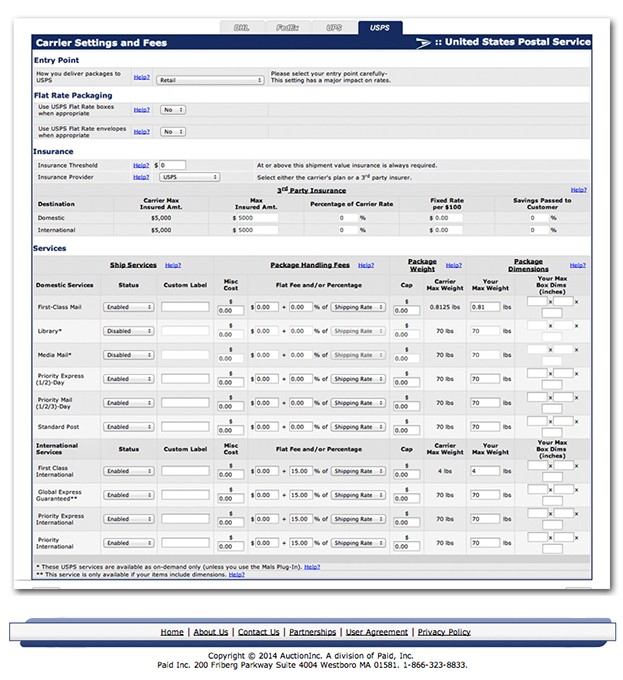Open Priority International status dropdown
Image resolution: width=623 pixels, height=680 pixels.
[129, 543]
